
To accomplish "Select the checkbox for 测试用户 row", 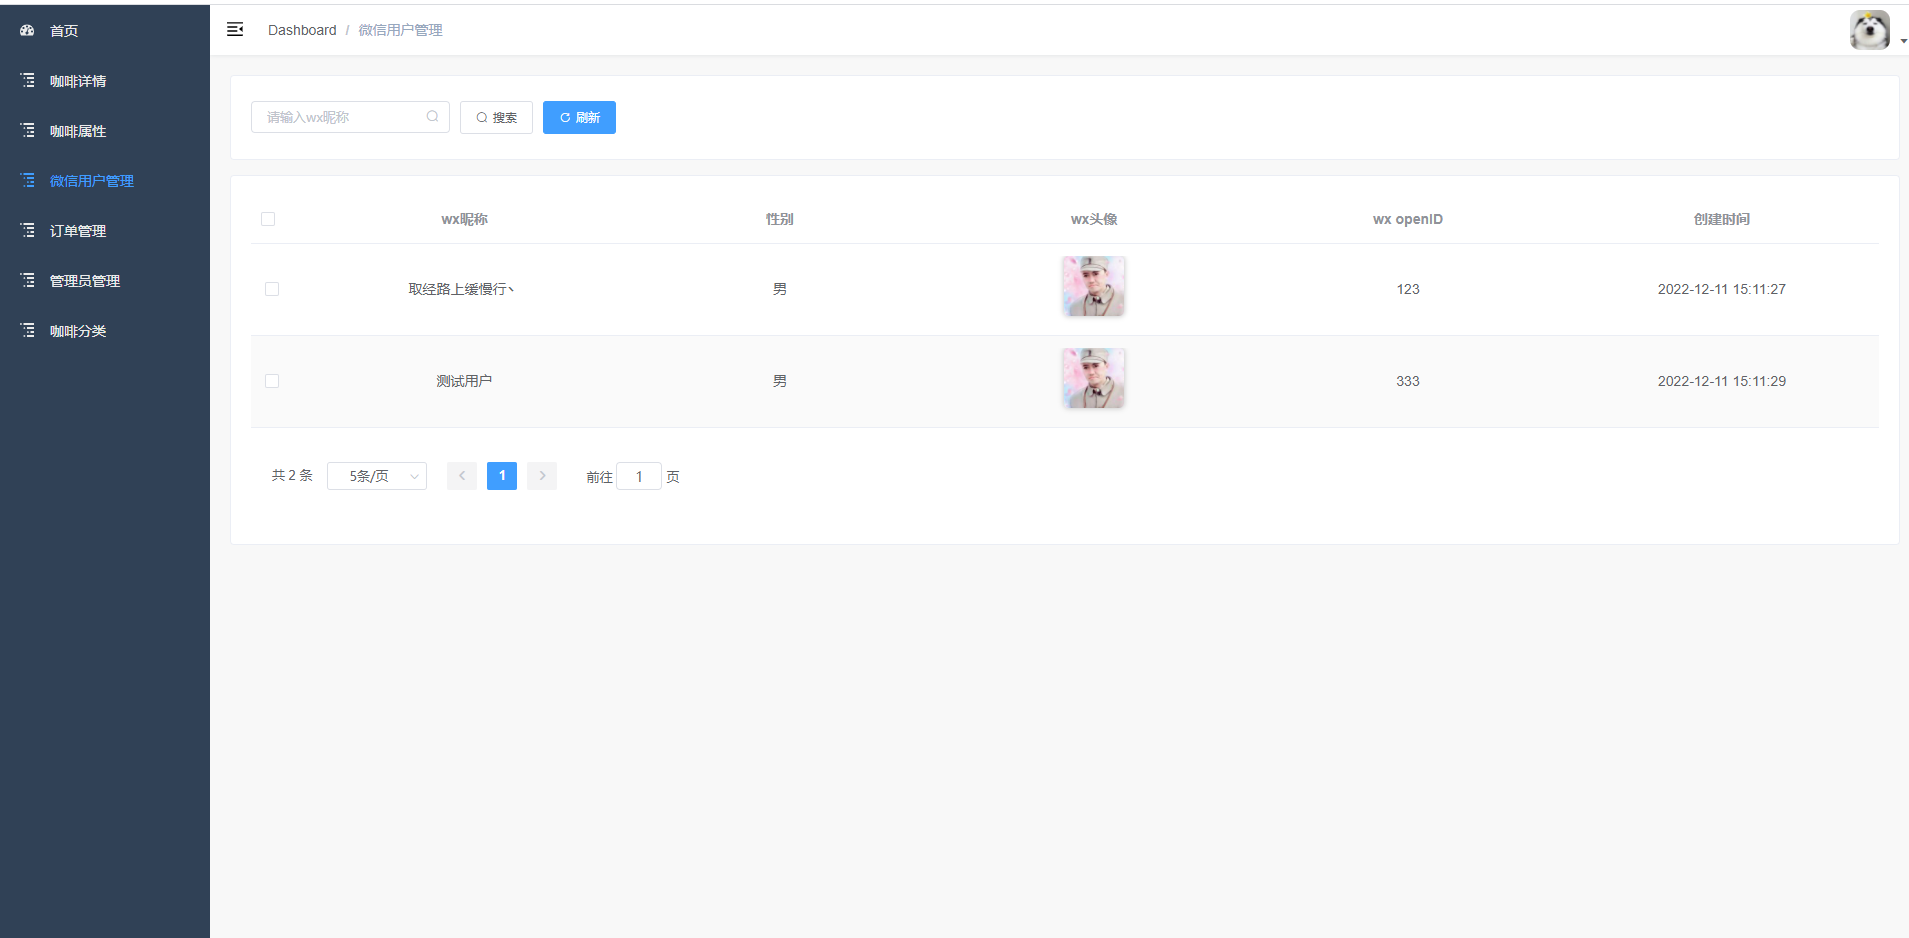I will point(272,381).
